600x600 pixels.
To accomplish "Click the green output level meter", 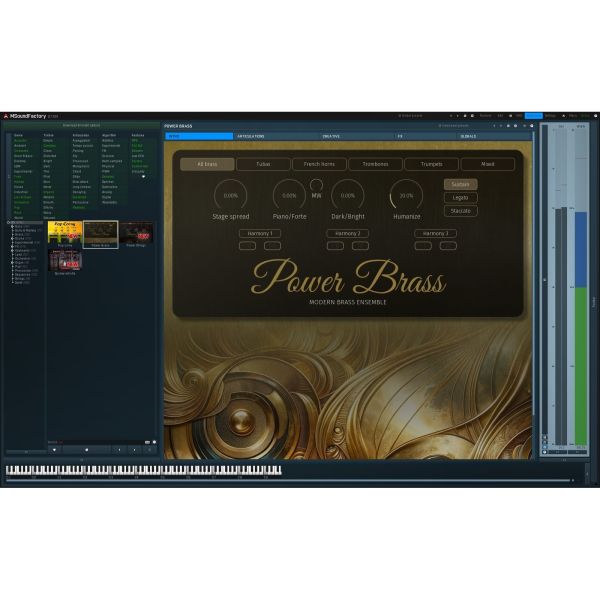I will 581,366.
